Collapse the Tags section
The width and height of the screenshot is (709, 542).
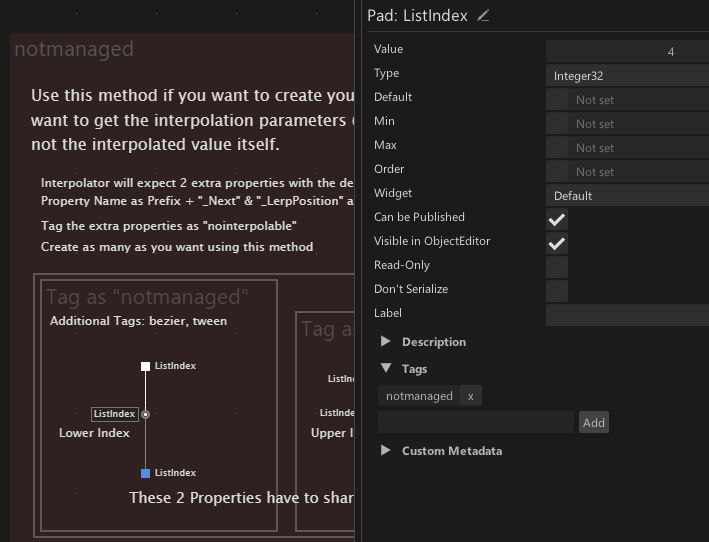click(x=386, y=369)
